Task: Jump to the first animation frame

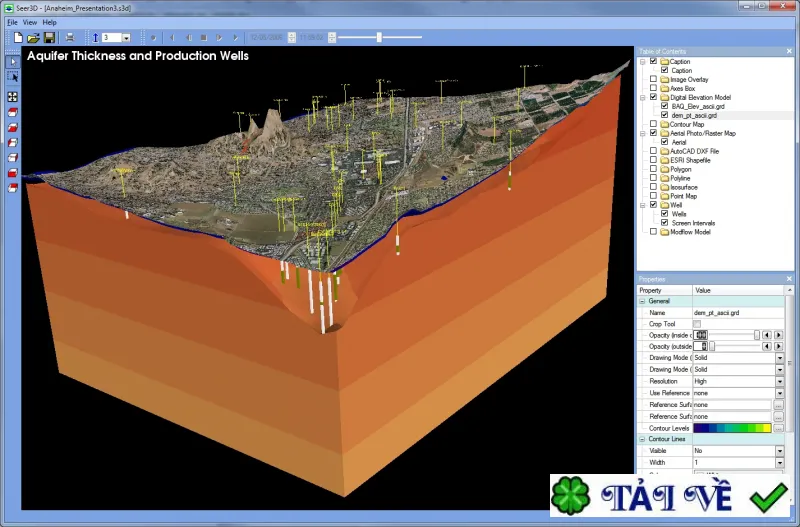Action: point(172,38)
